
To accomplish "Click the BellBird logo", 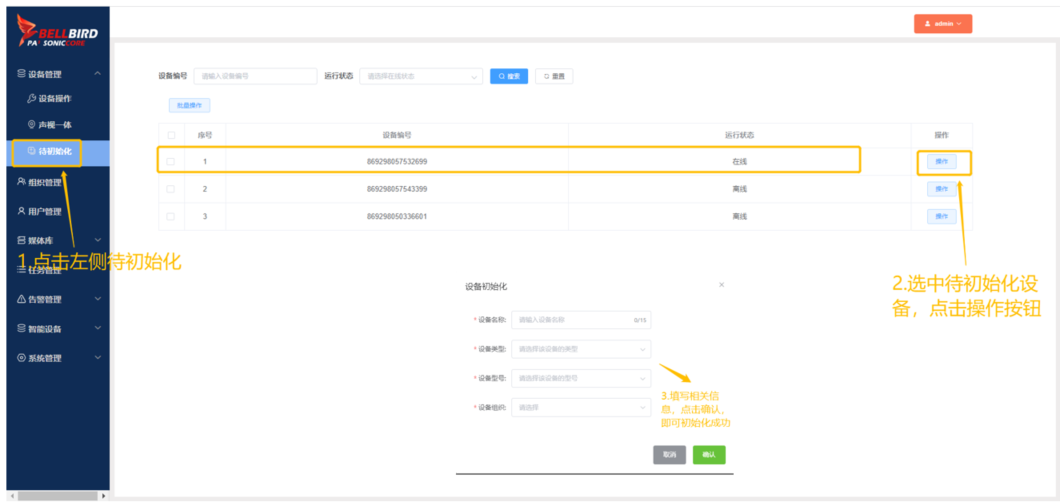I will pyautogui.click(x=57, y=37).
